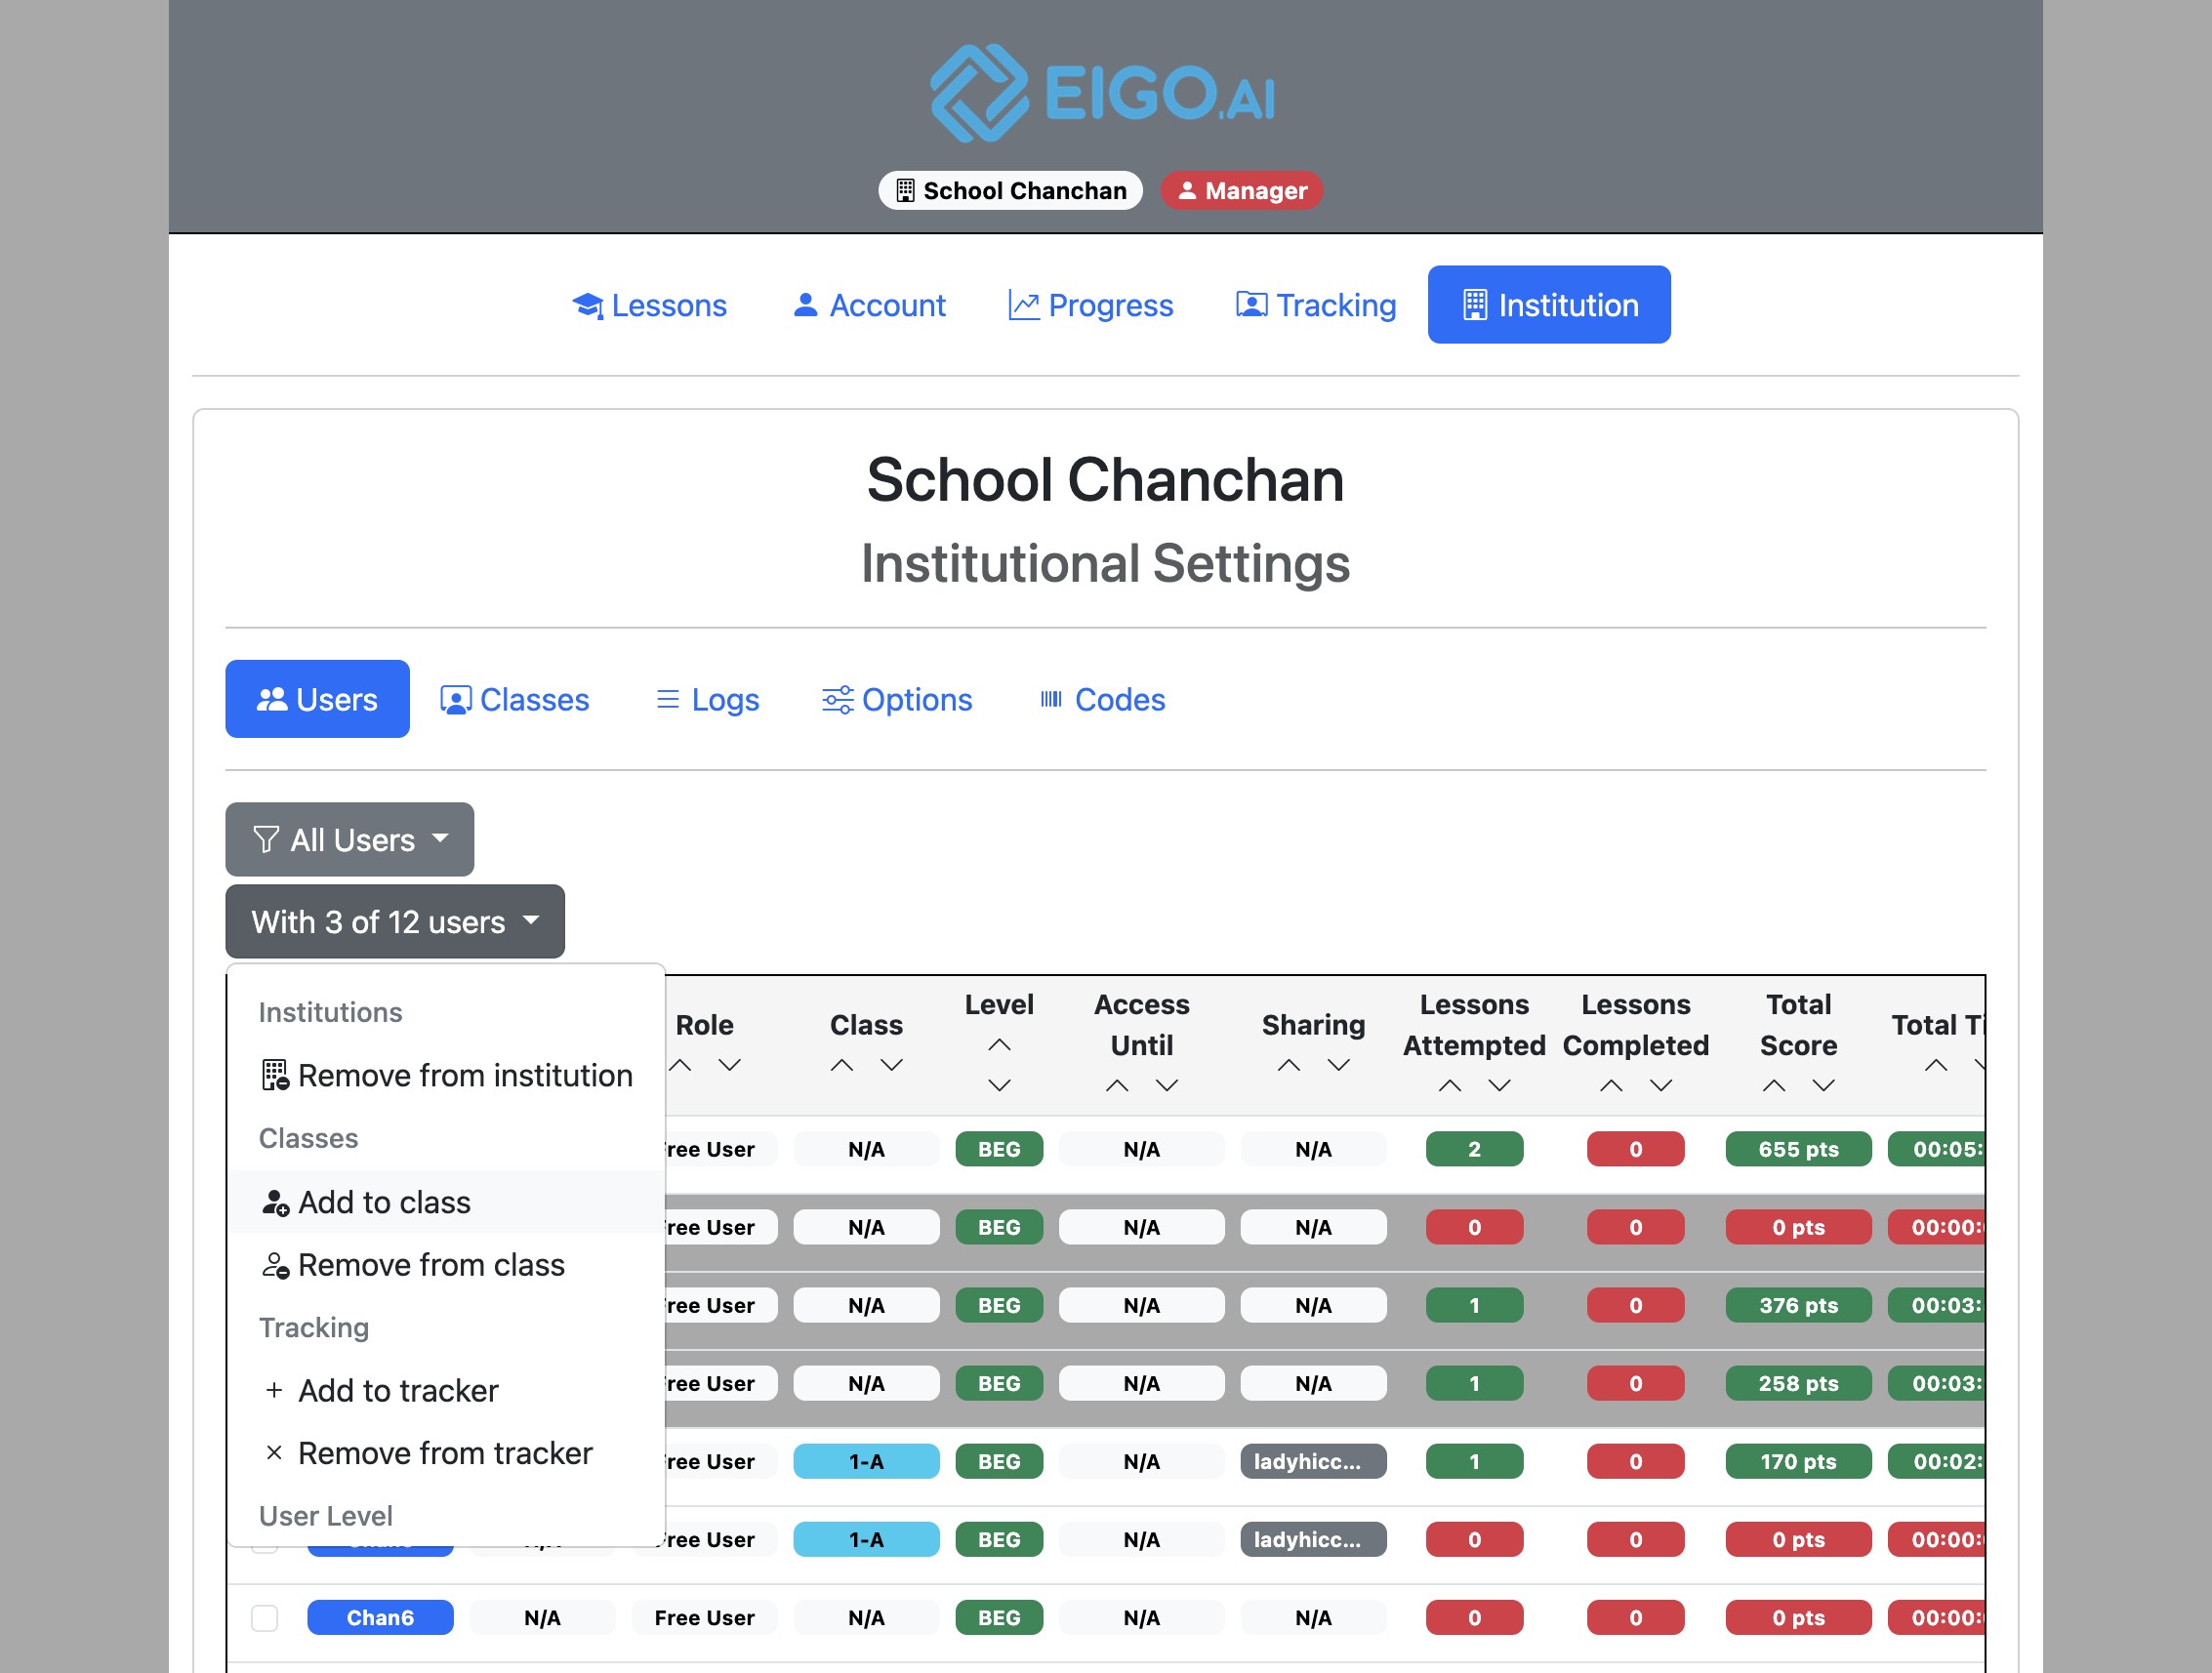Select the Institution tab
The height and width of the screenshot is (1673, 2212).
click(x=1549, y=305)
